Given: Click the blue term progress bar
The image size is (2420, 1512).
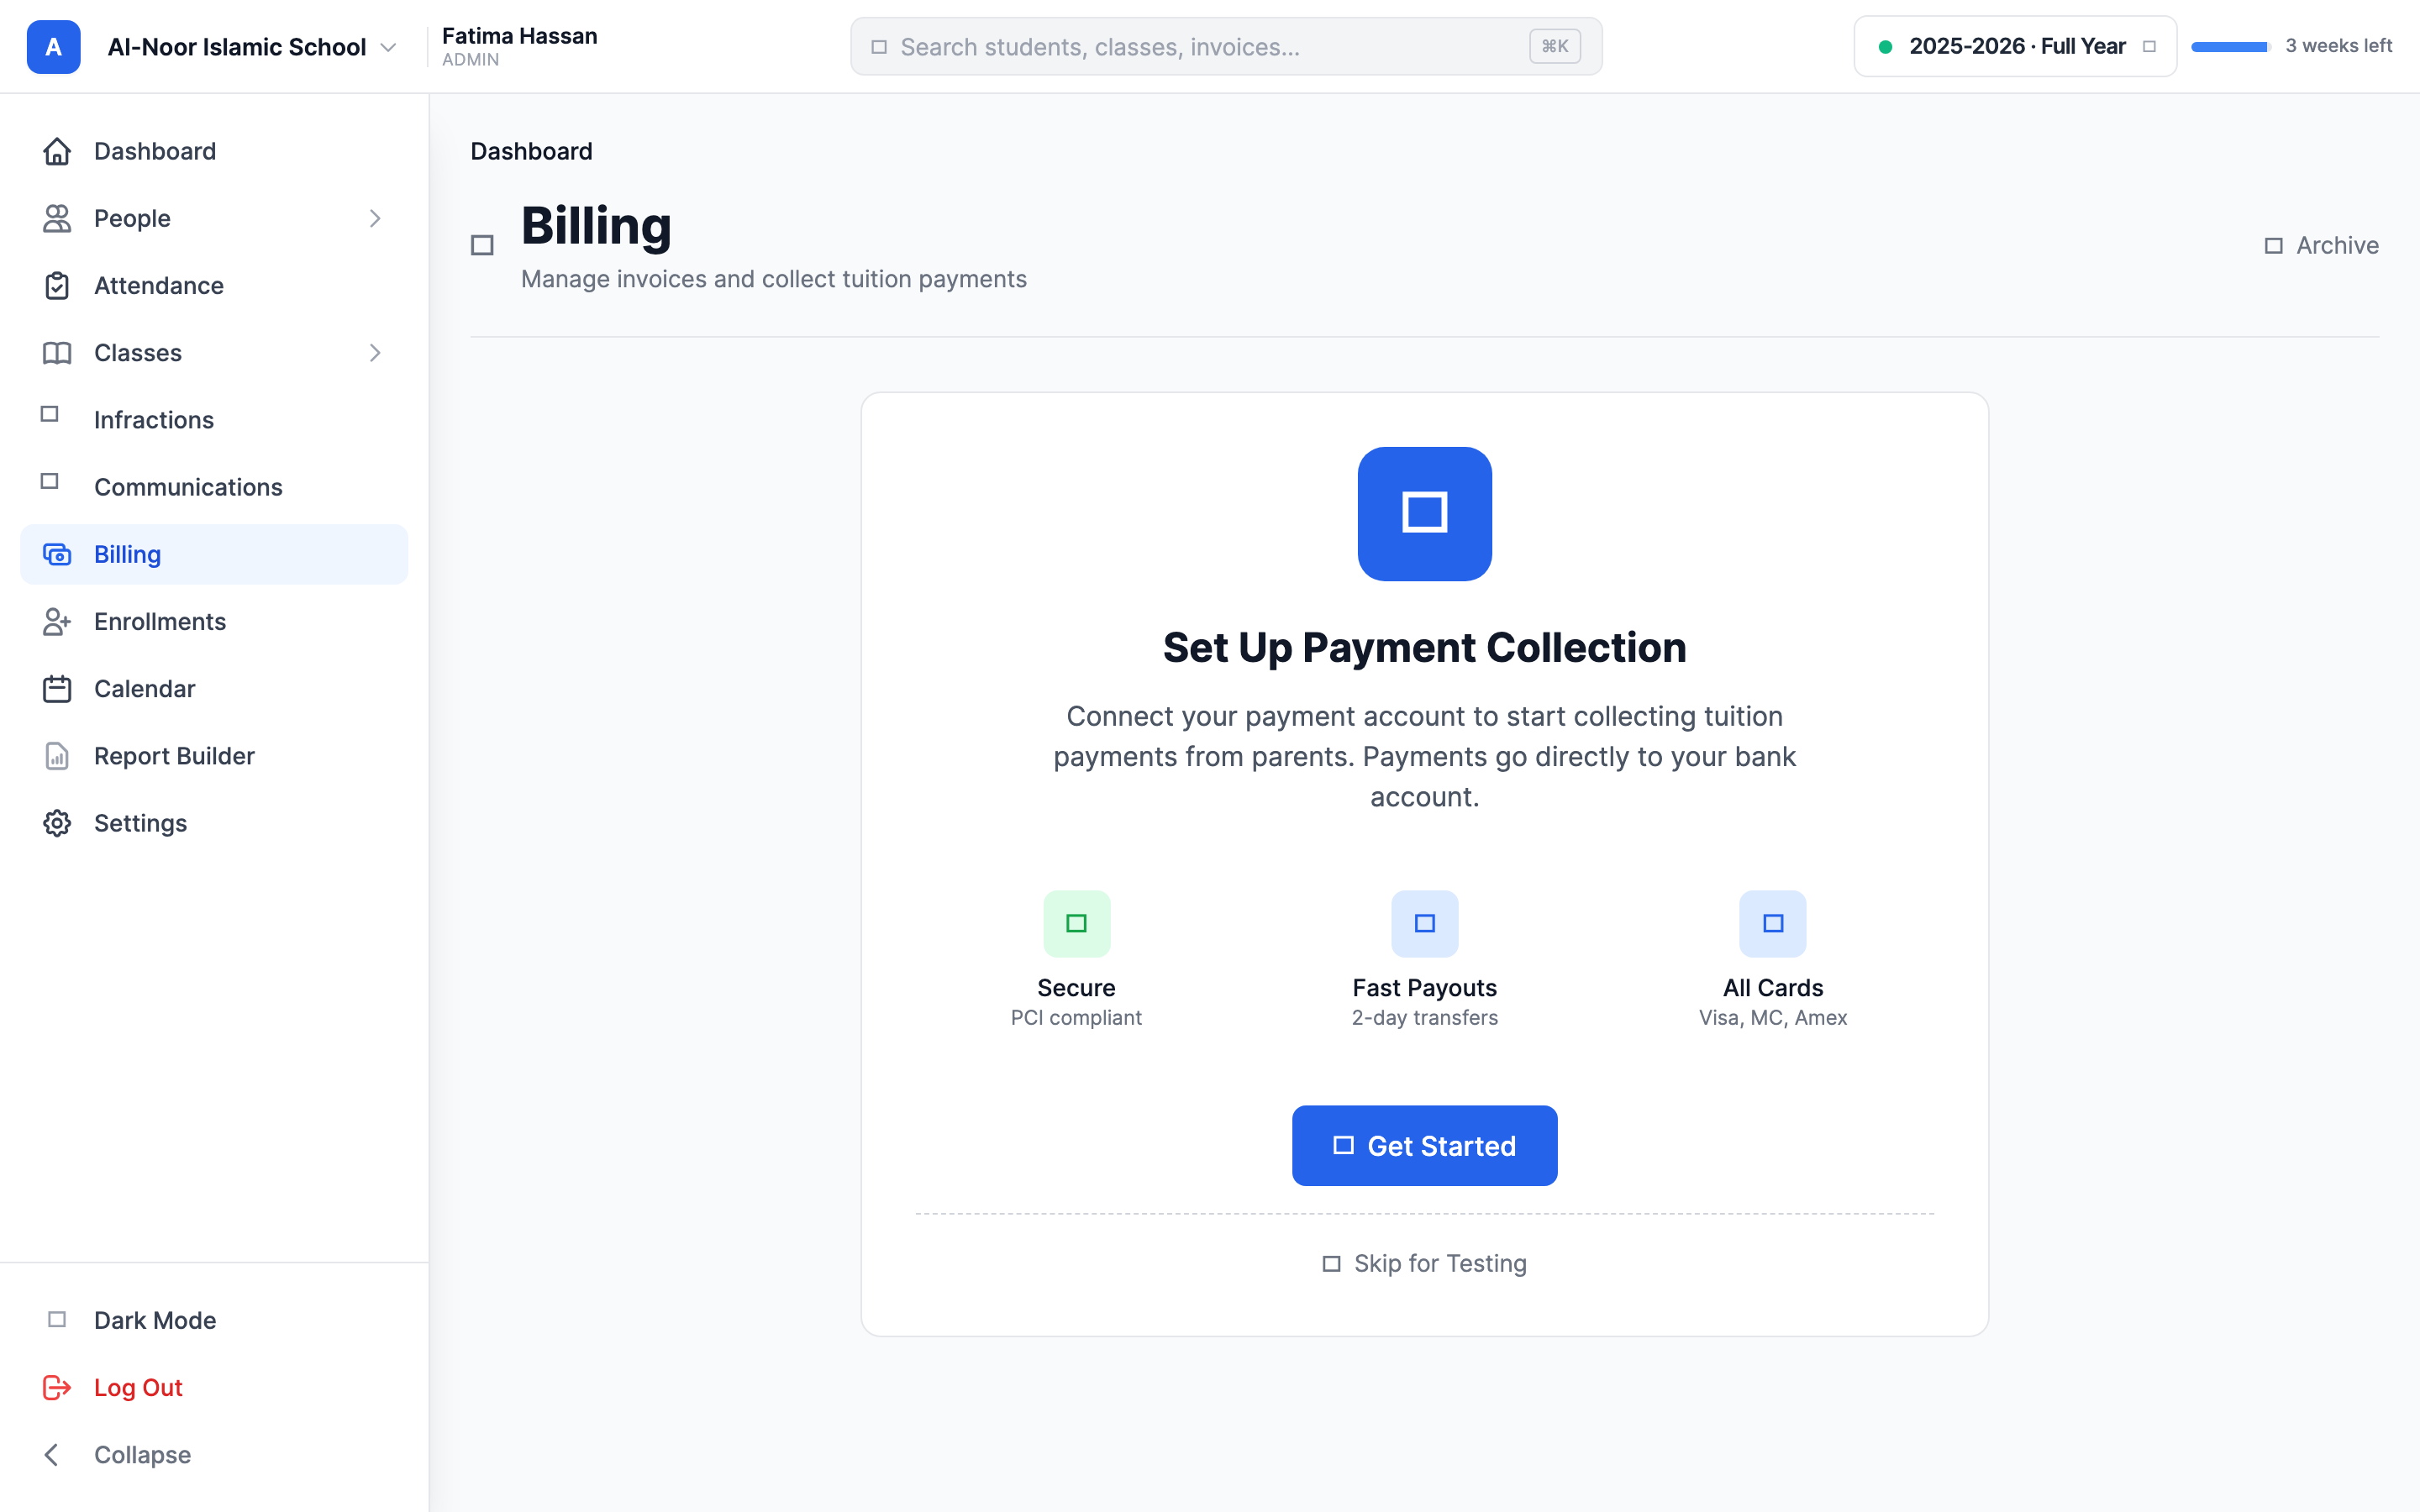Looking at the screenshot, I should point(2230,47).
